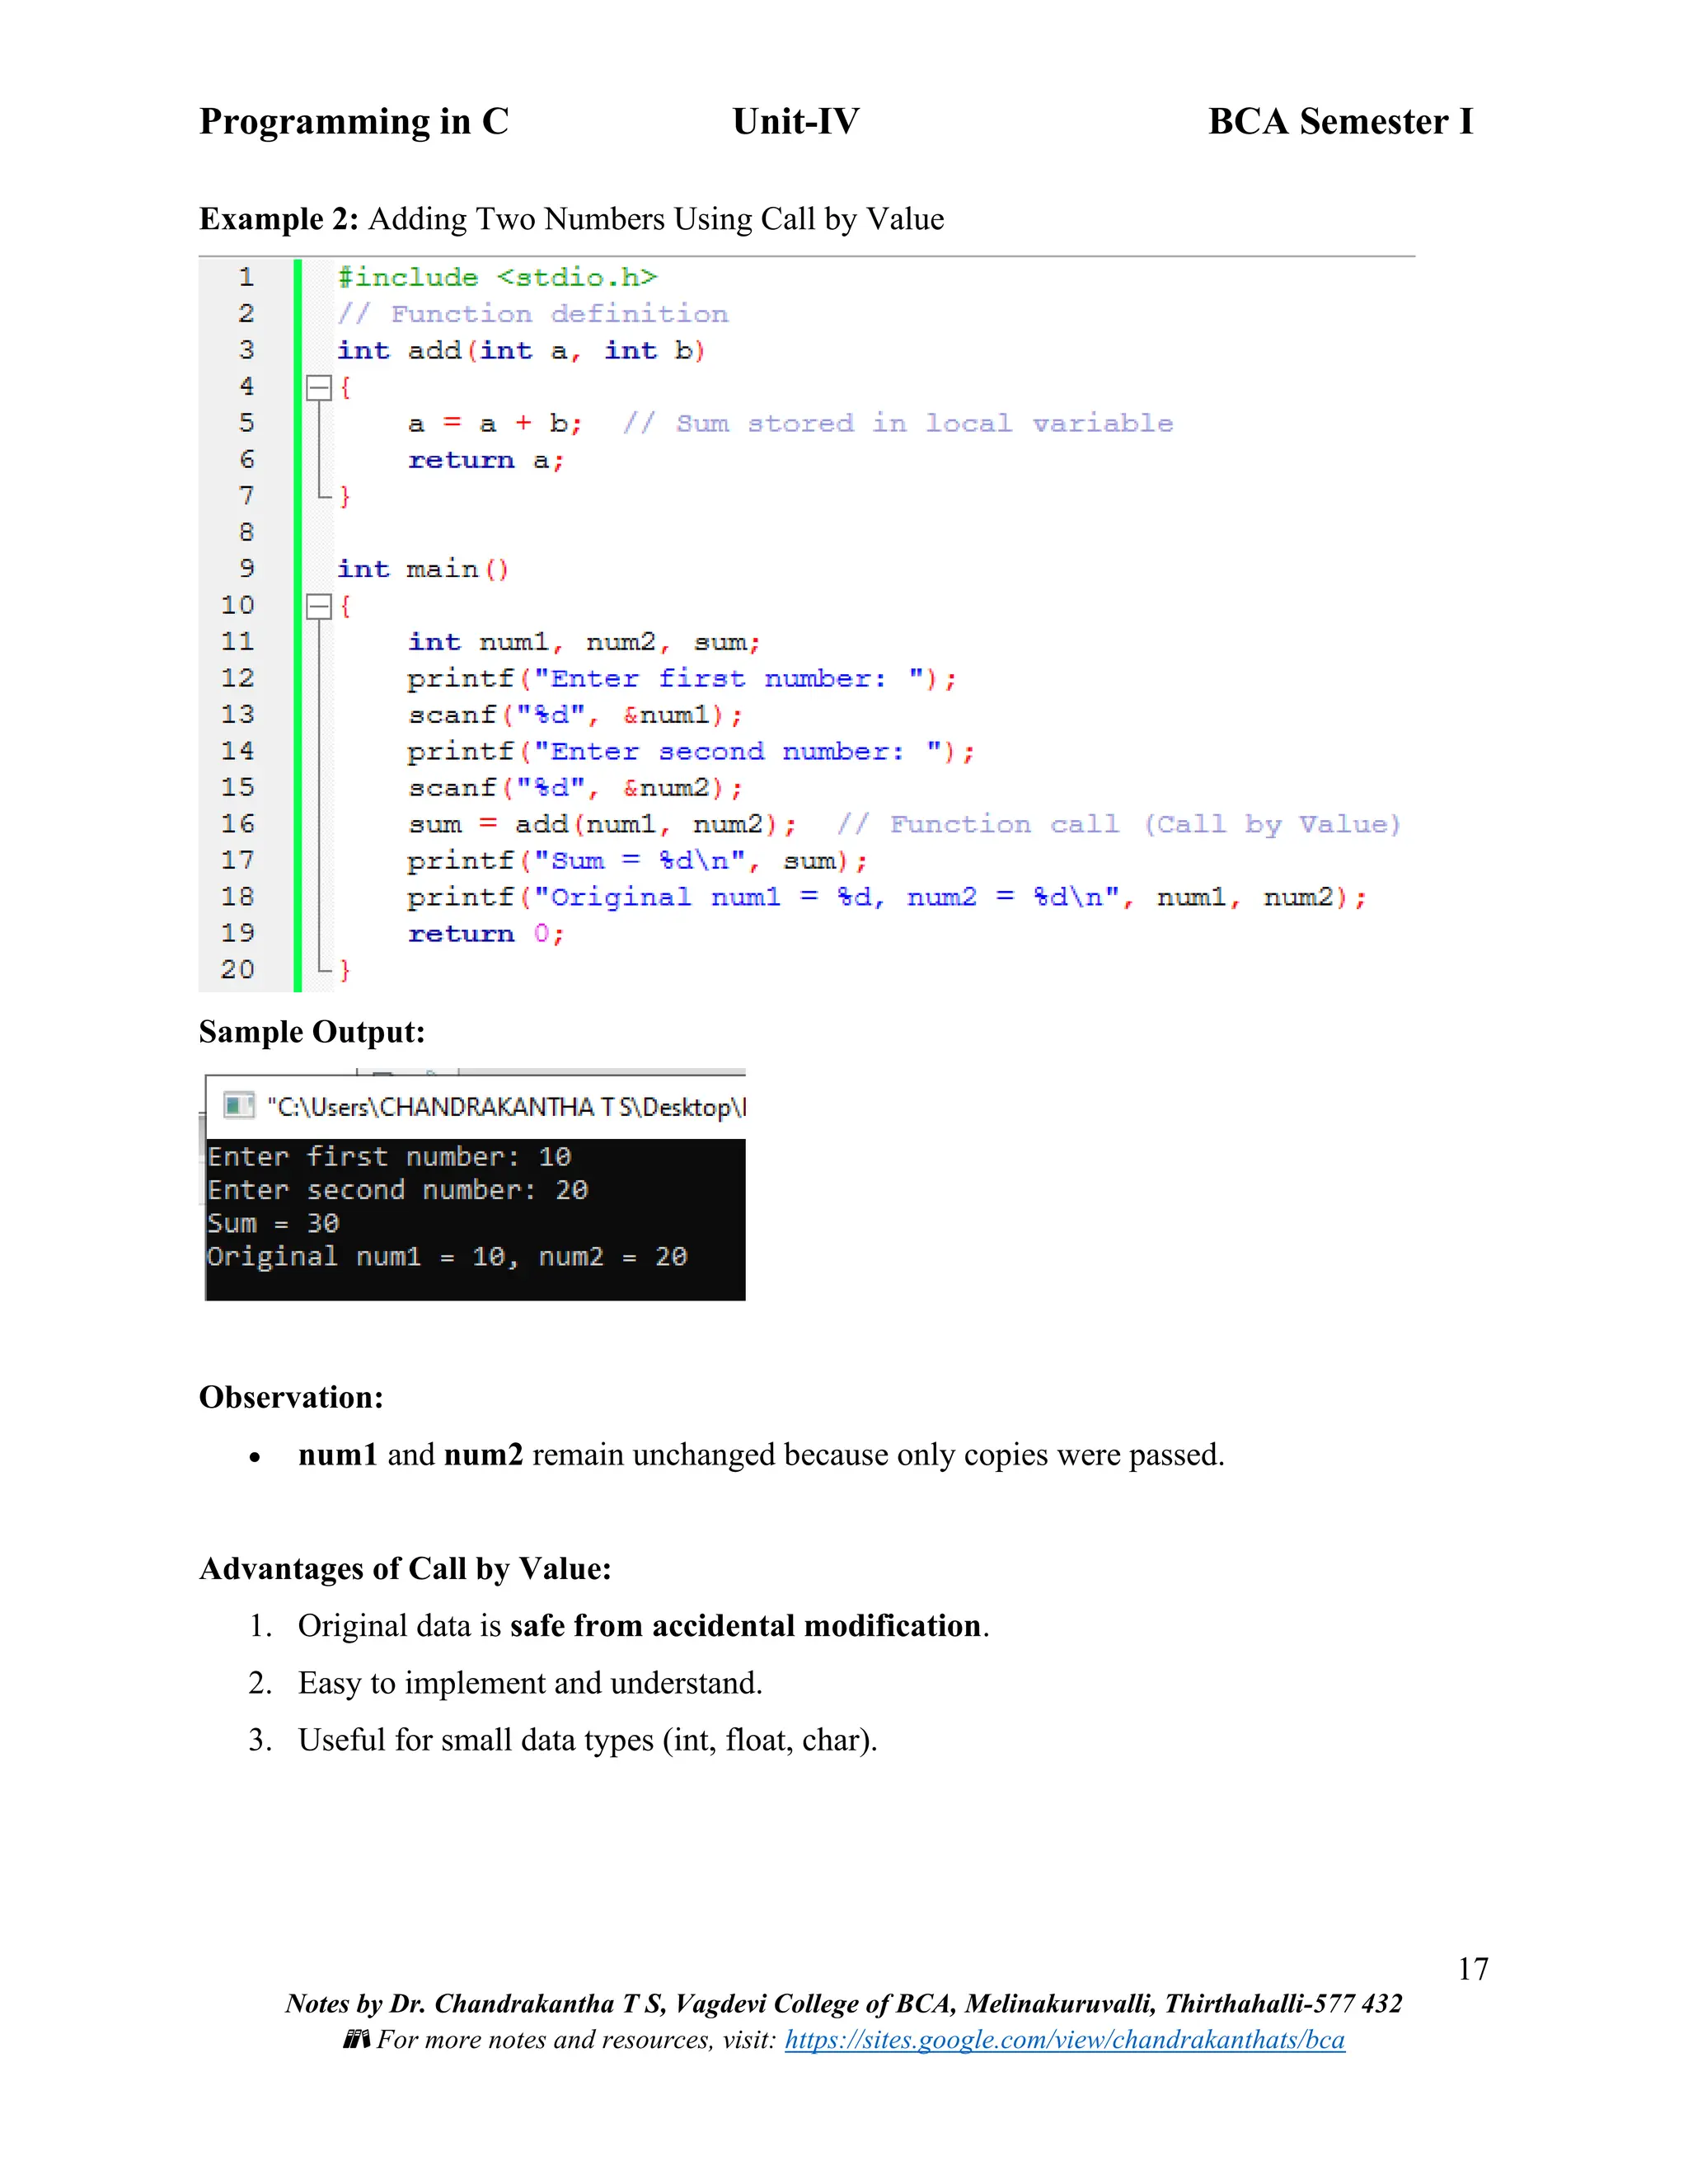The width and height of the screenshot is (1688, 2184).
Task: Click the scanf '&num2' line
Action: pos(575,788)
